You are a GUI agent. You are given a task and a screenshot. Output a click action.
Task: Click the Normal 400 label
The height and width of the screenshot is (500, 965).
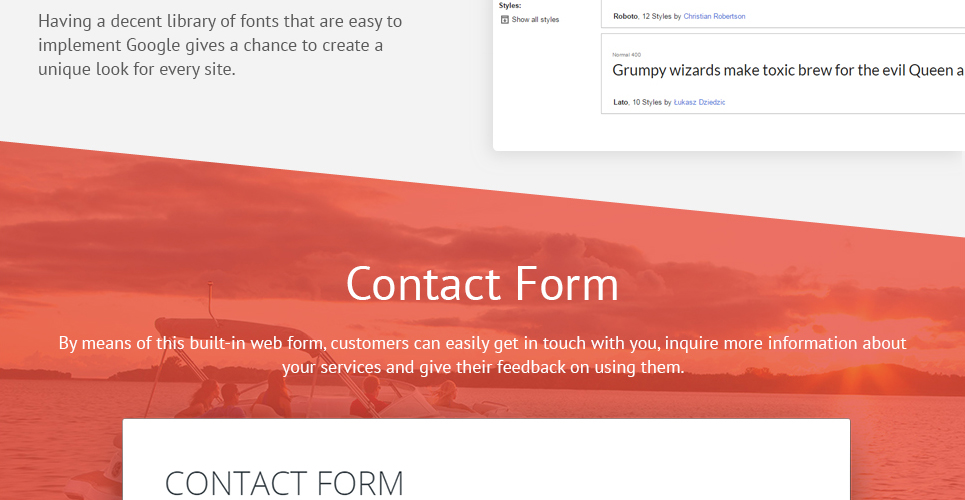point(626,55)
